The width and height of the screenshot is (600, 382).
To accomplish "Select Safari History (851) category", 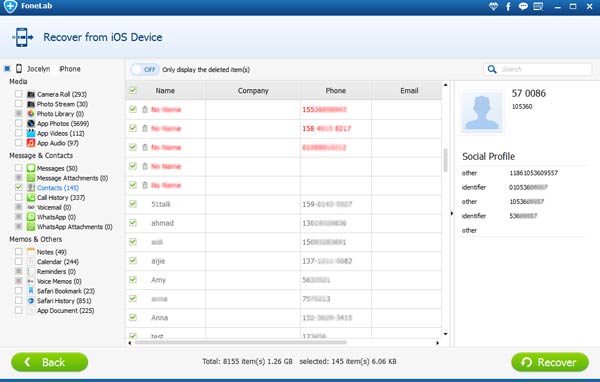I will 64,301.
